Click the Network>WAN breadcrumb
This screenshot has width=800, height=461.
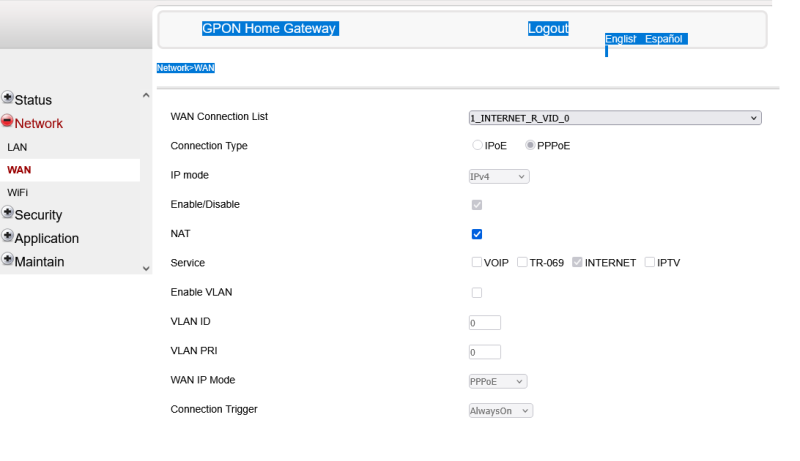pyautogui.click(x=186, y=68)
